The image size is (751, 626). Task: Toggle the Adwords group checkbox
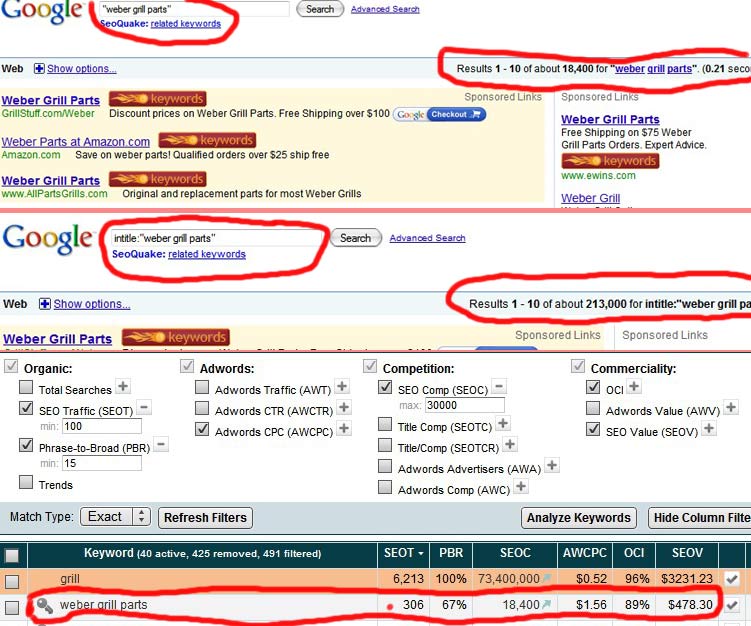pyautogui.click(x=187, y=366)
